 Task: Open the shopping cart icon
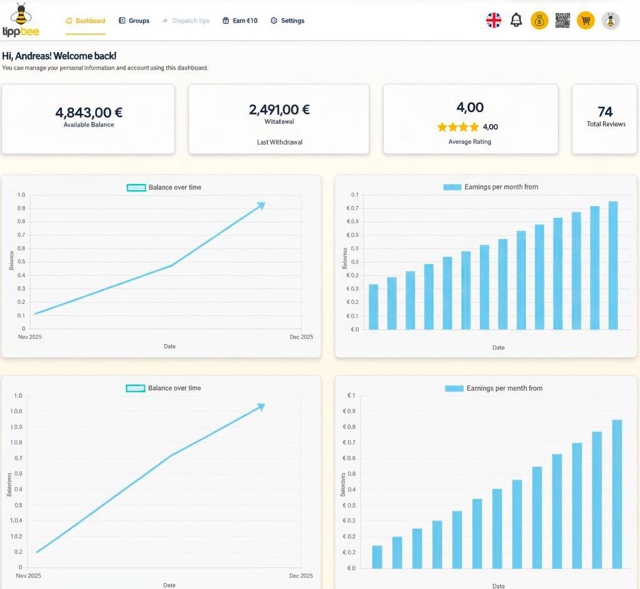[x=586, y=20]
